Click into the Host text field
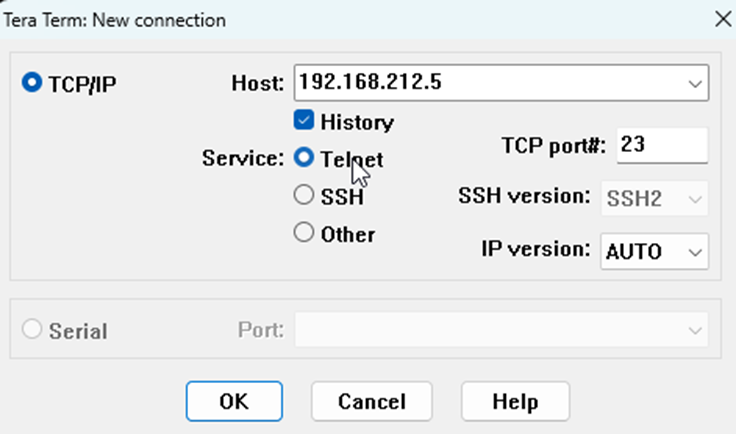The width and height of the screenshot is (736, 434). 488,83
